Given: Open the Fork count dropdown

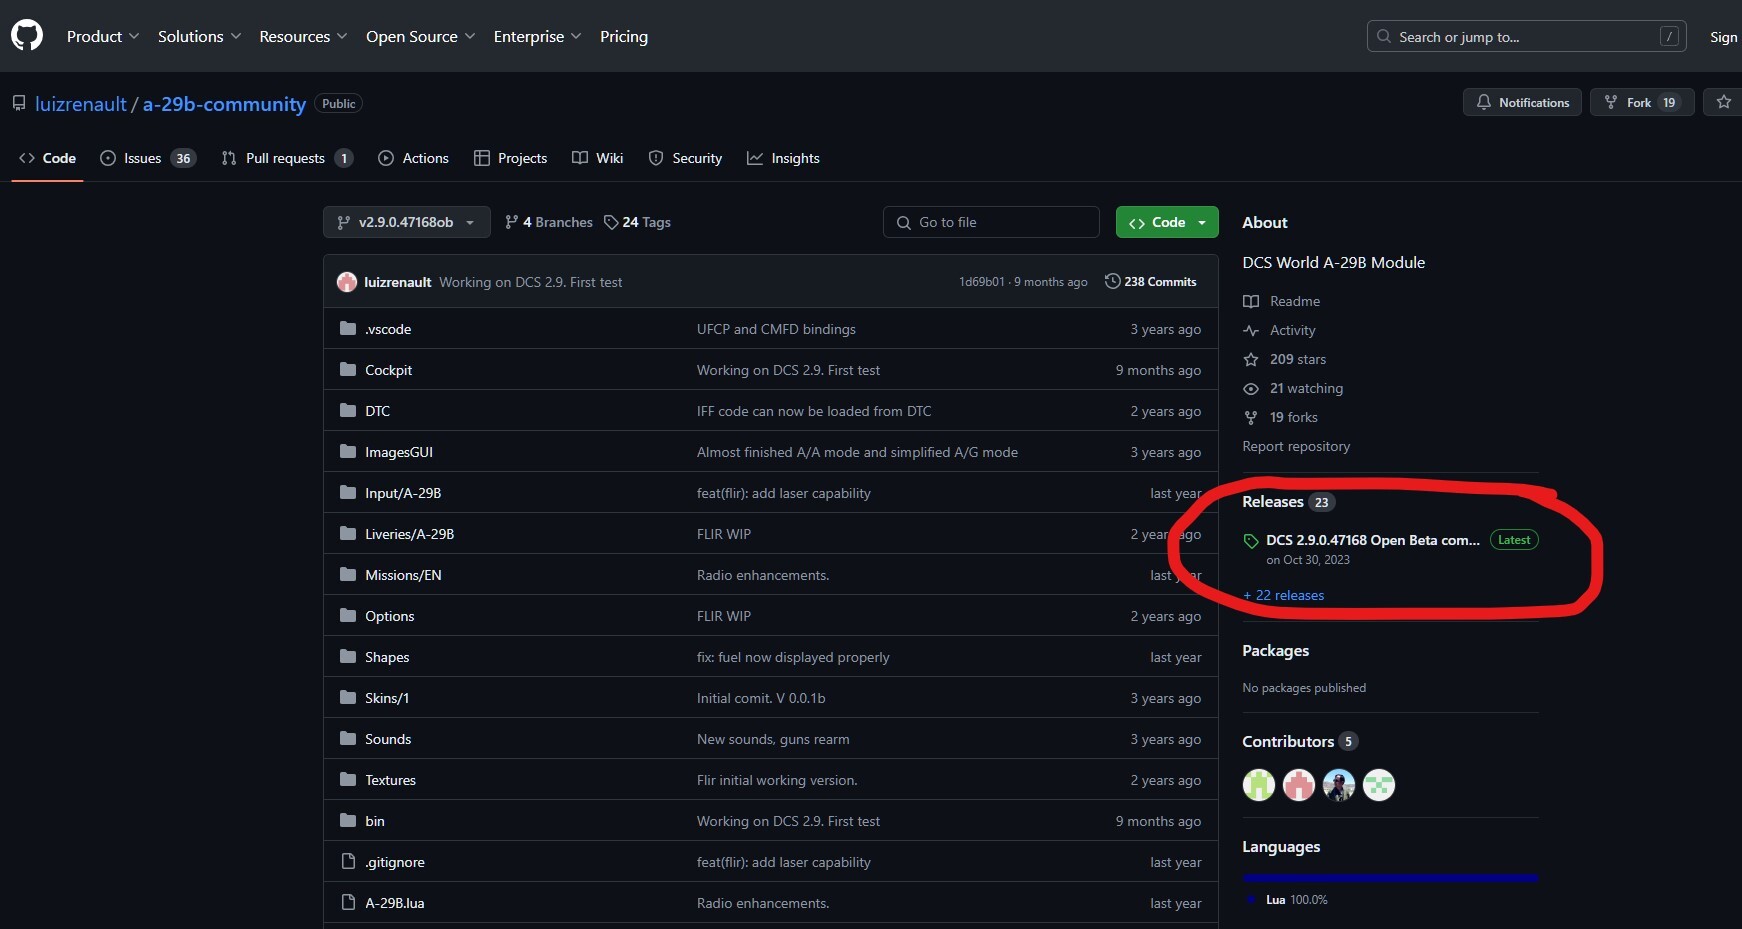Looking at the screenshot, I should (1642, 102).
